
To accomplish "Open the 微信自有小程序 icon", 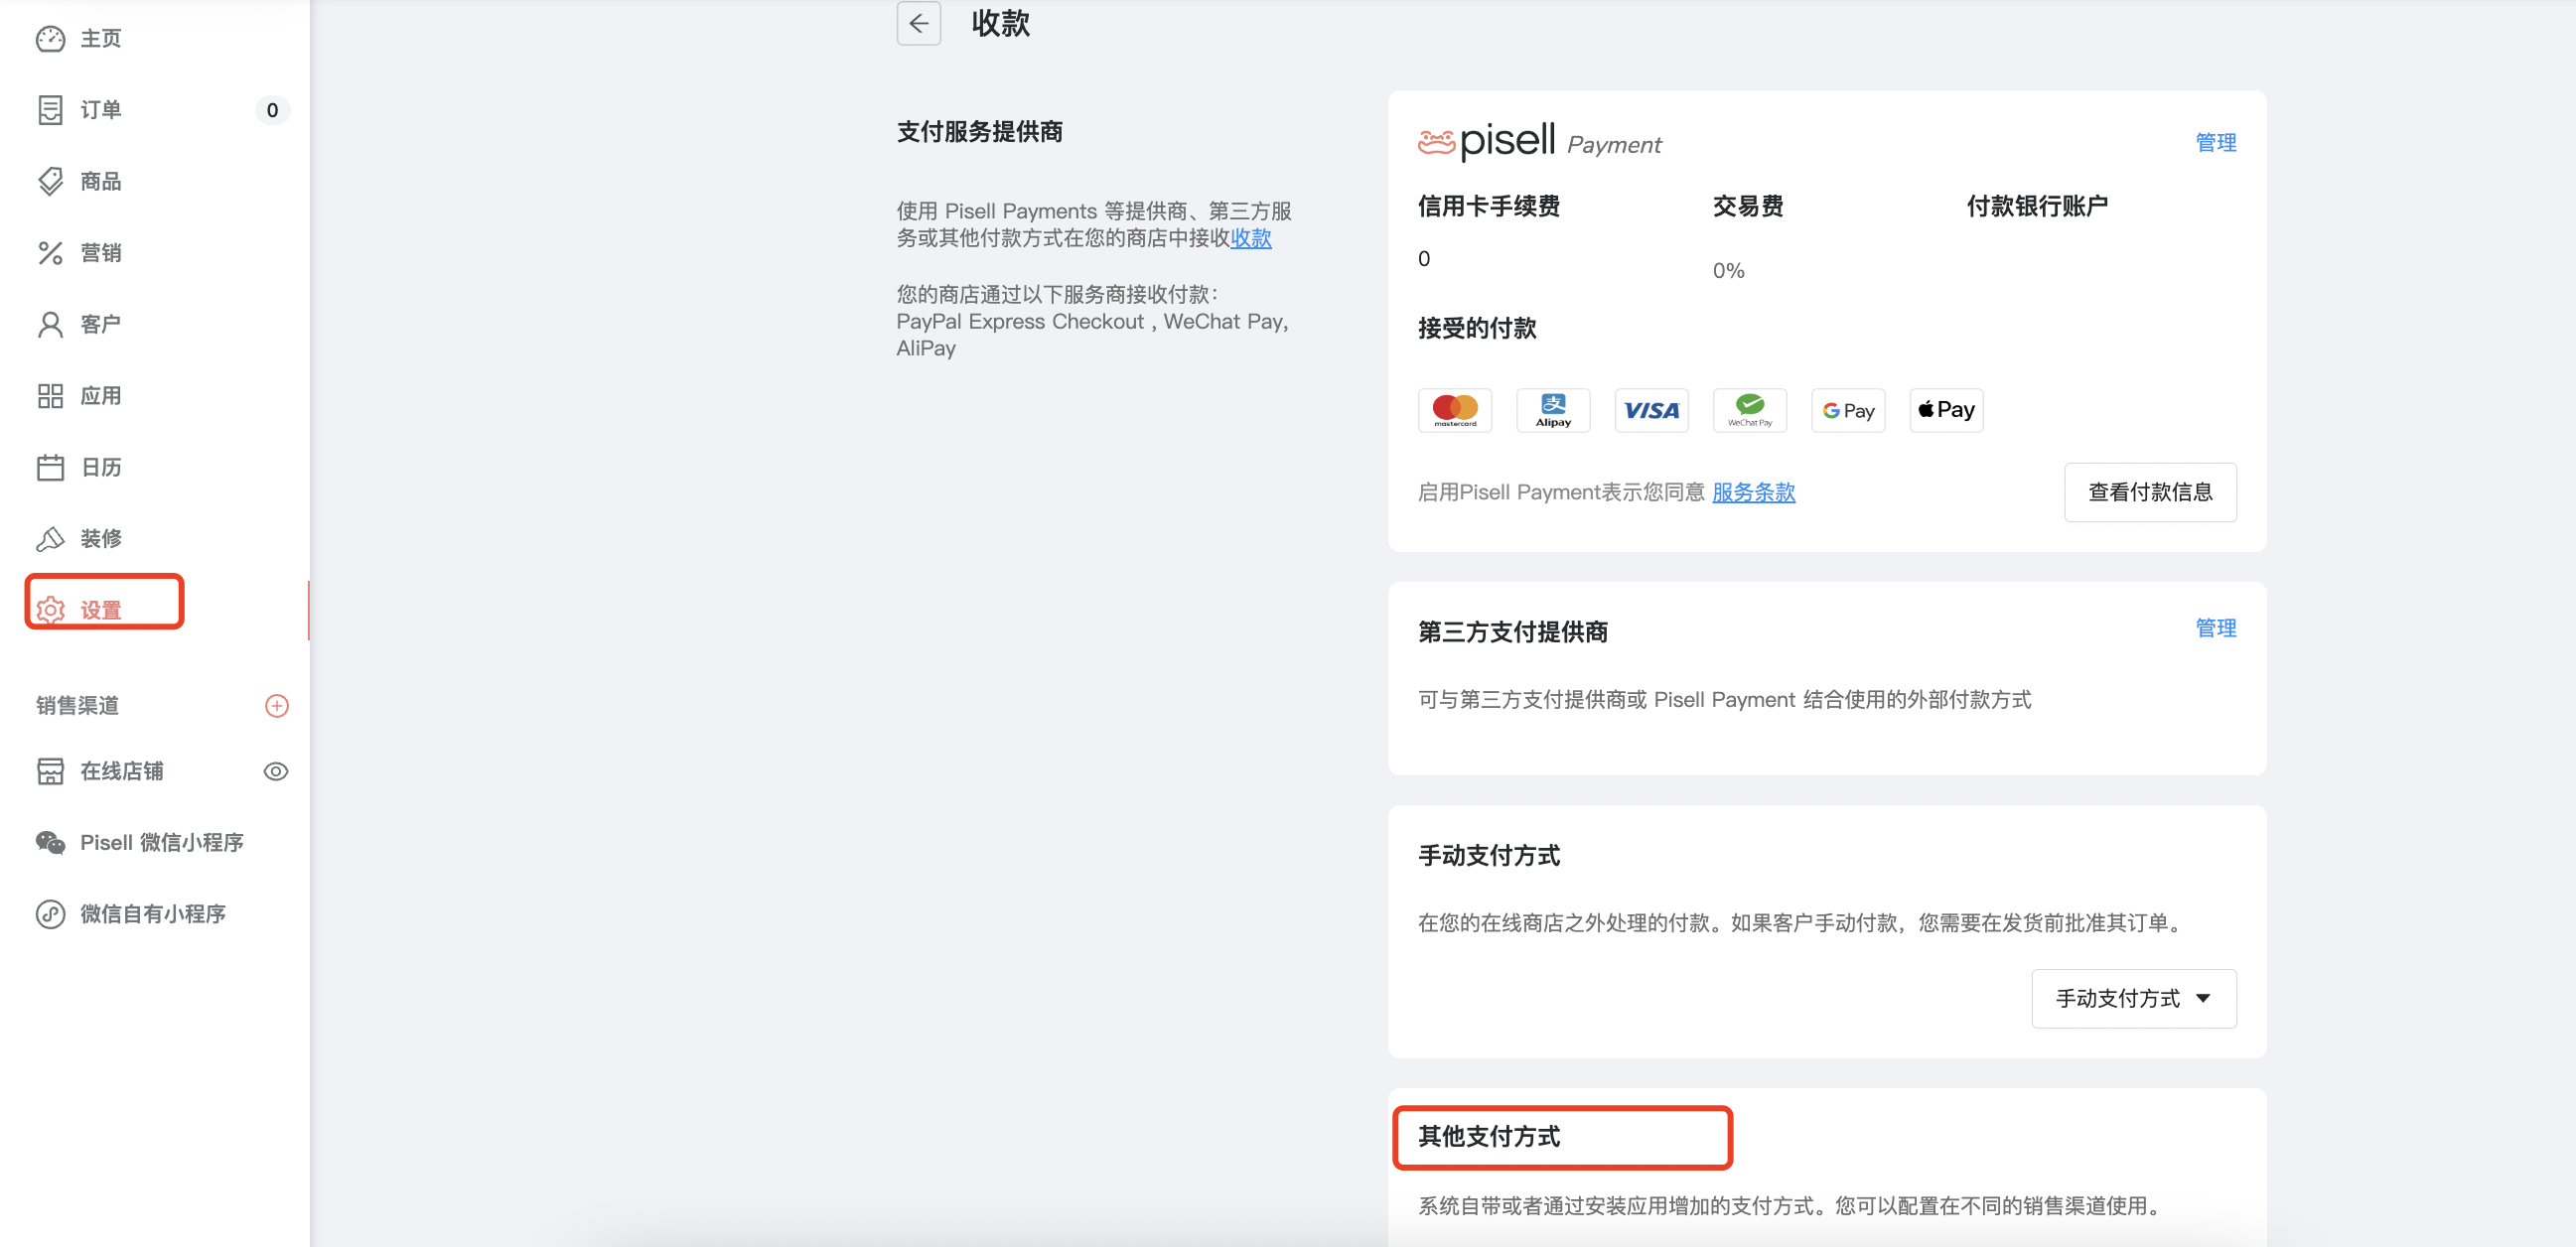I will pos(50,914).
